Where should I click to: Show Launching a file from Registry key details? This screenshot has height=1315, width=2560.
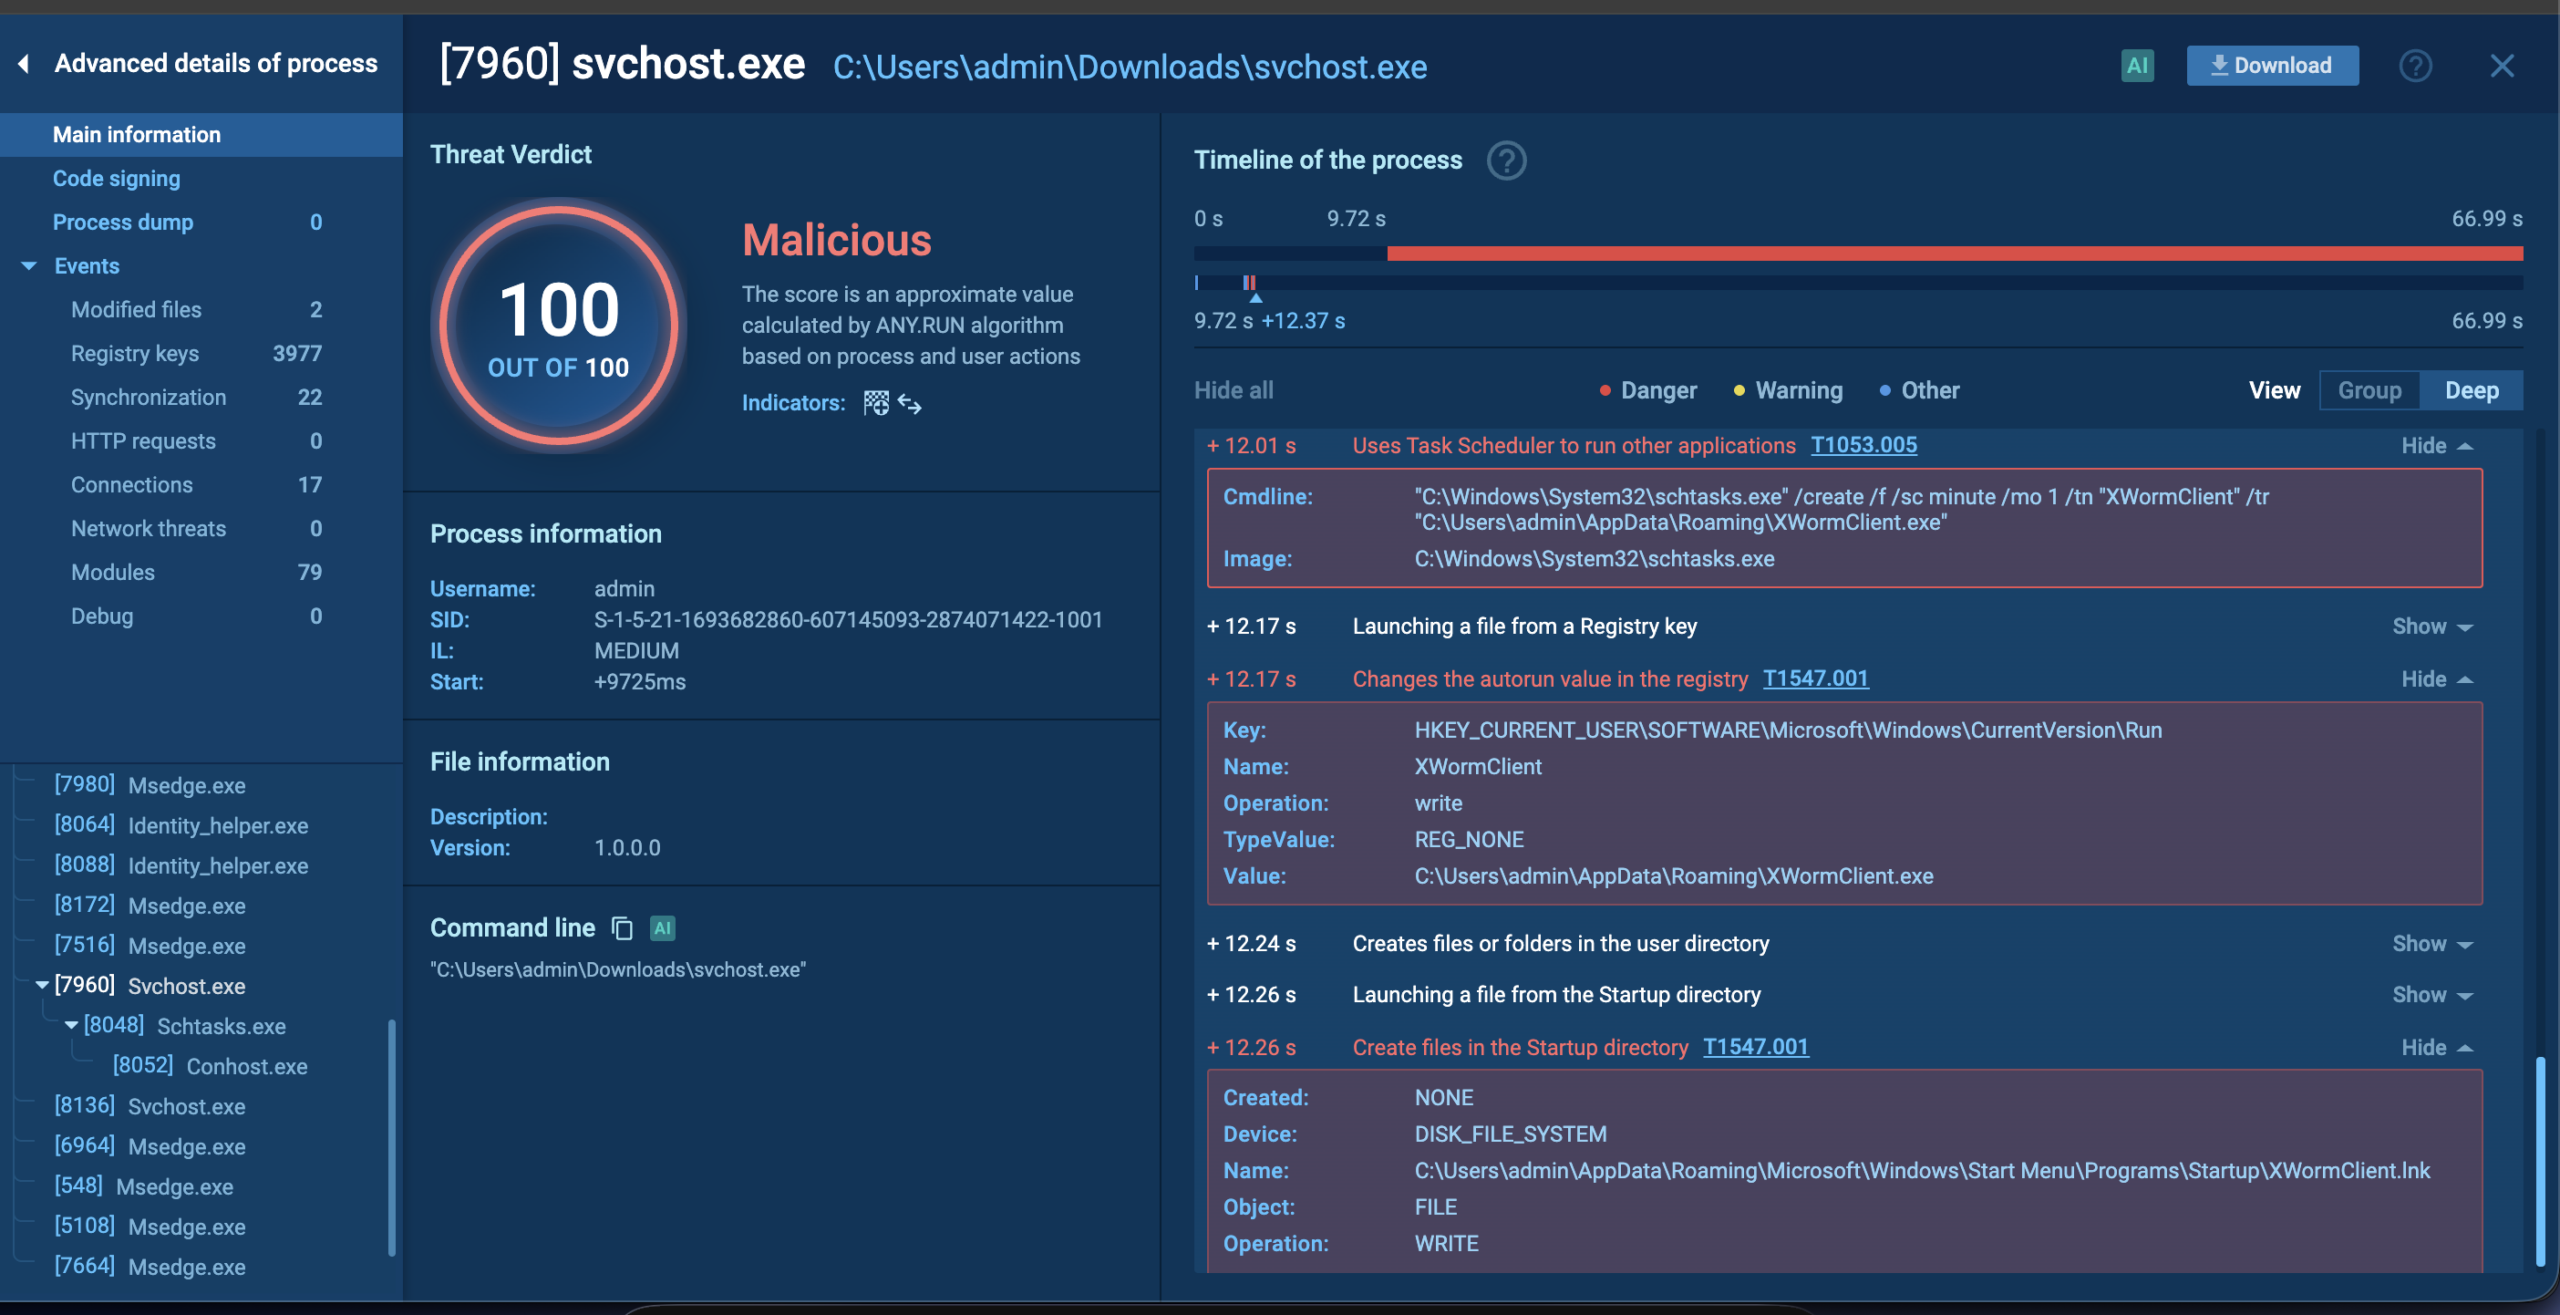2432,627
